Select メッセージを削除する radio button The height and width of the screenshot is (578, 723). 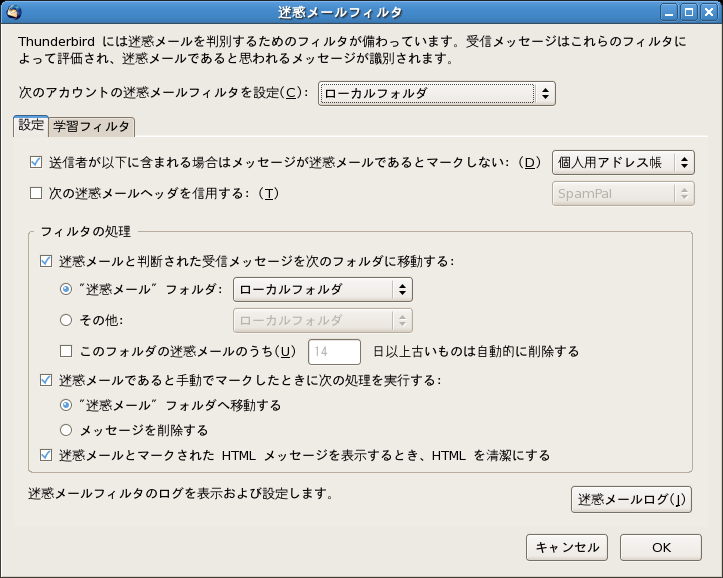coord(66,430)
